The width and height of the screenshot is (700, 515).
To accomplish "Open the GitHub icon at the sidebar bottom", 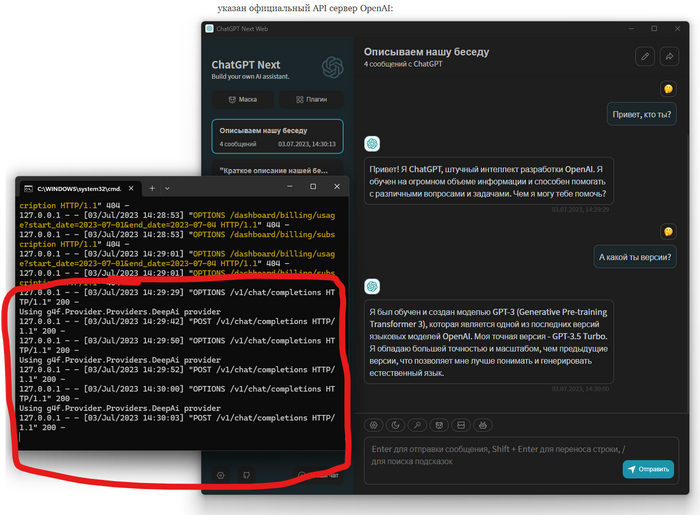I will click(x=246, y=475).
